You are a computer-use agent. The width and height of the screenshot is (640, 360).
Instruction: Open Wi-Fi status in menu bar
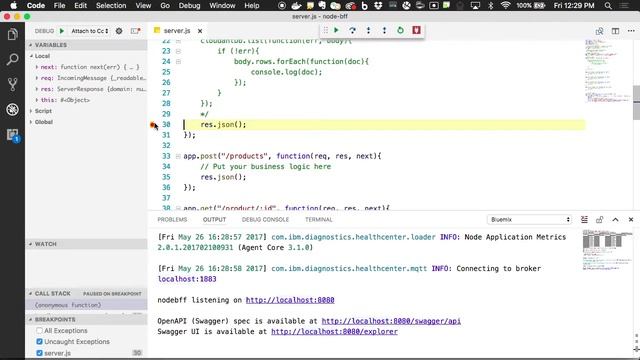click(505, 6)
